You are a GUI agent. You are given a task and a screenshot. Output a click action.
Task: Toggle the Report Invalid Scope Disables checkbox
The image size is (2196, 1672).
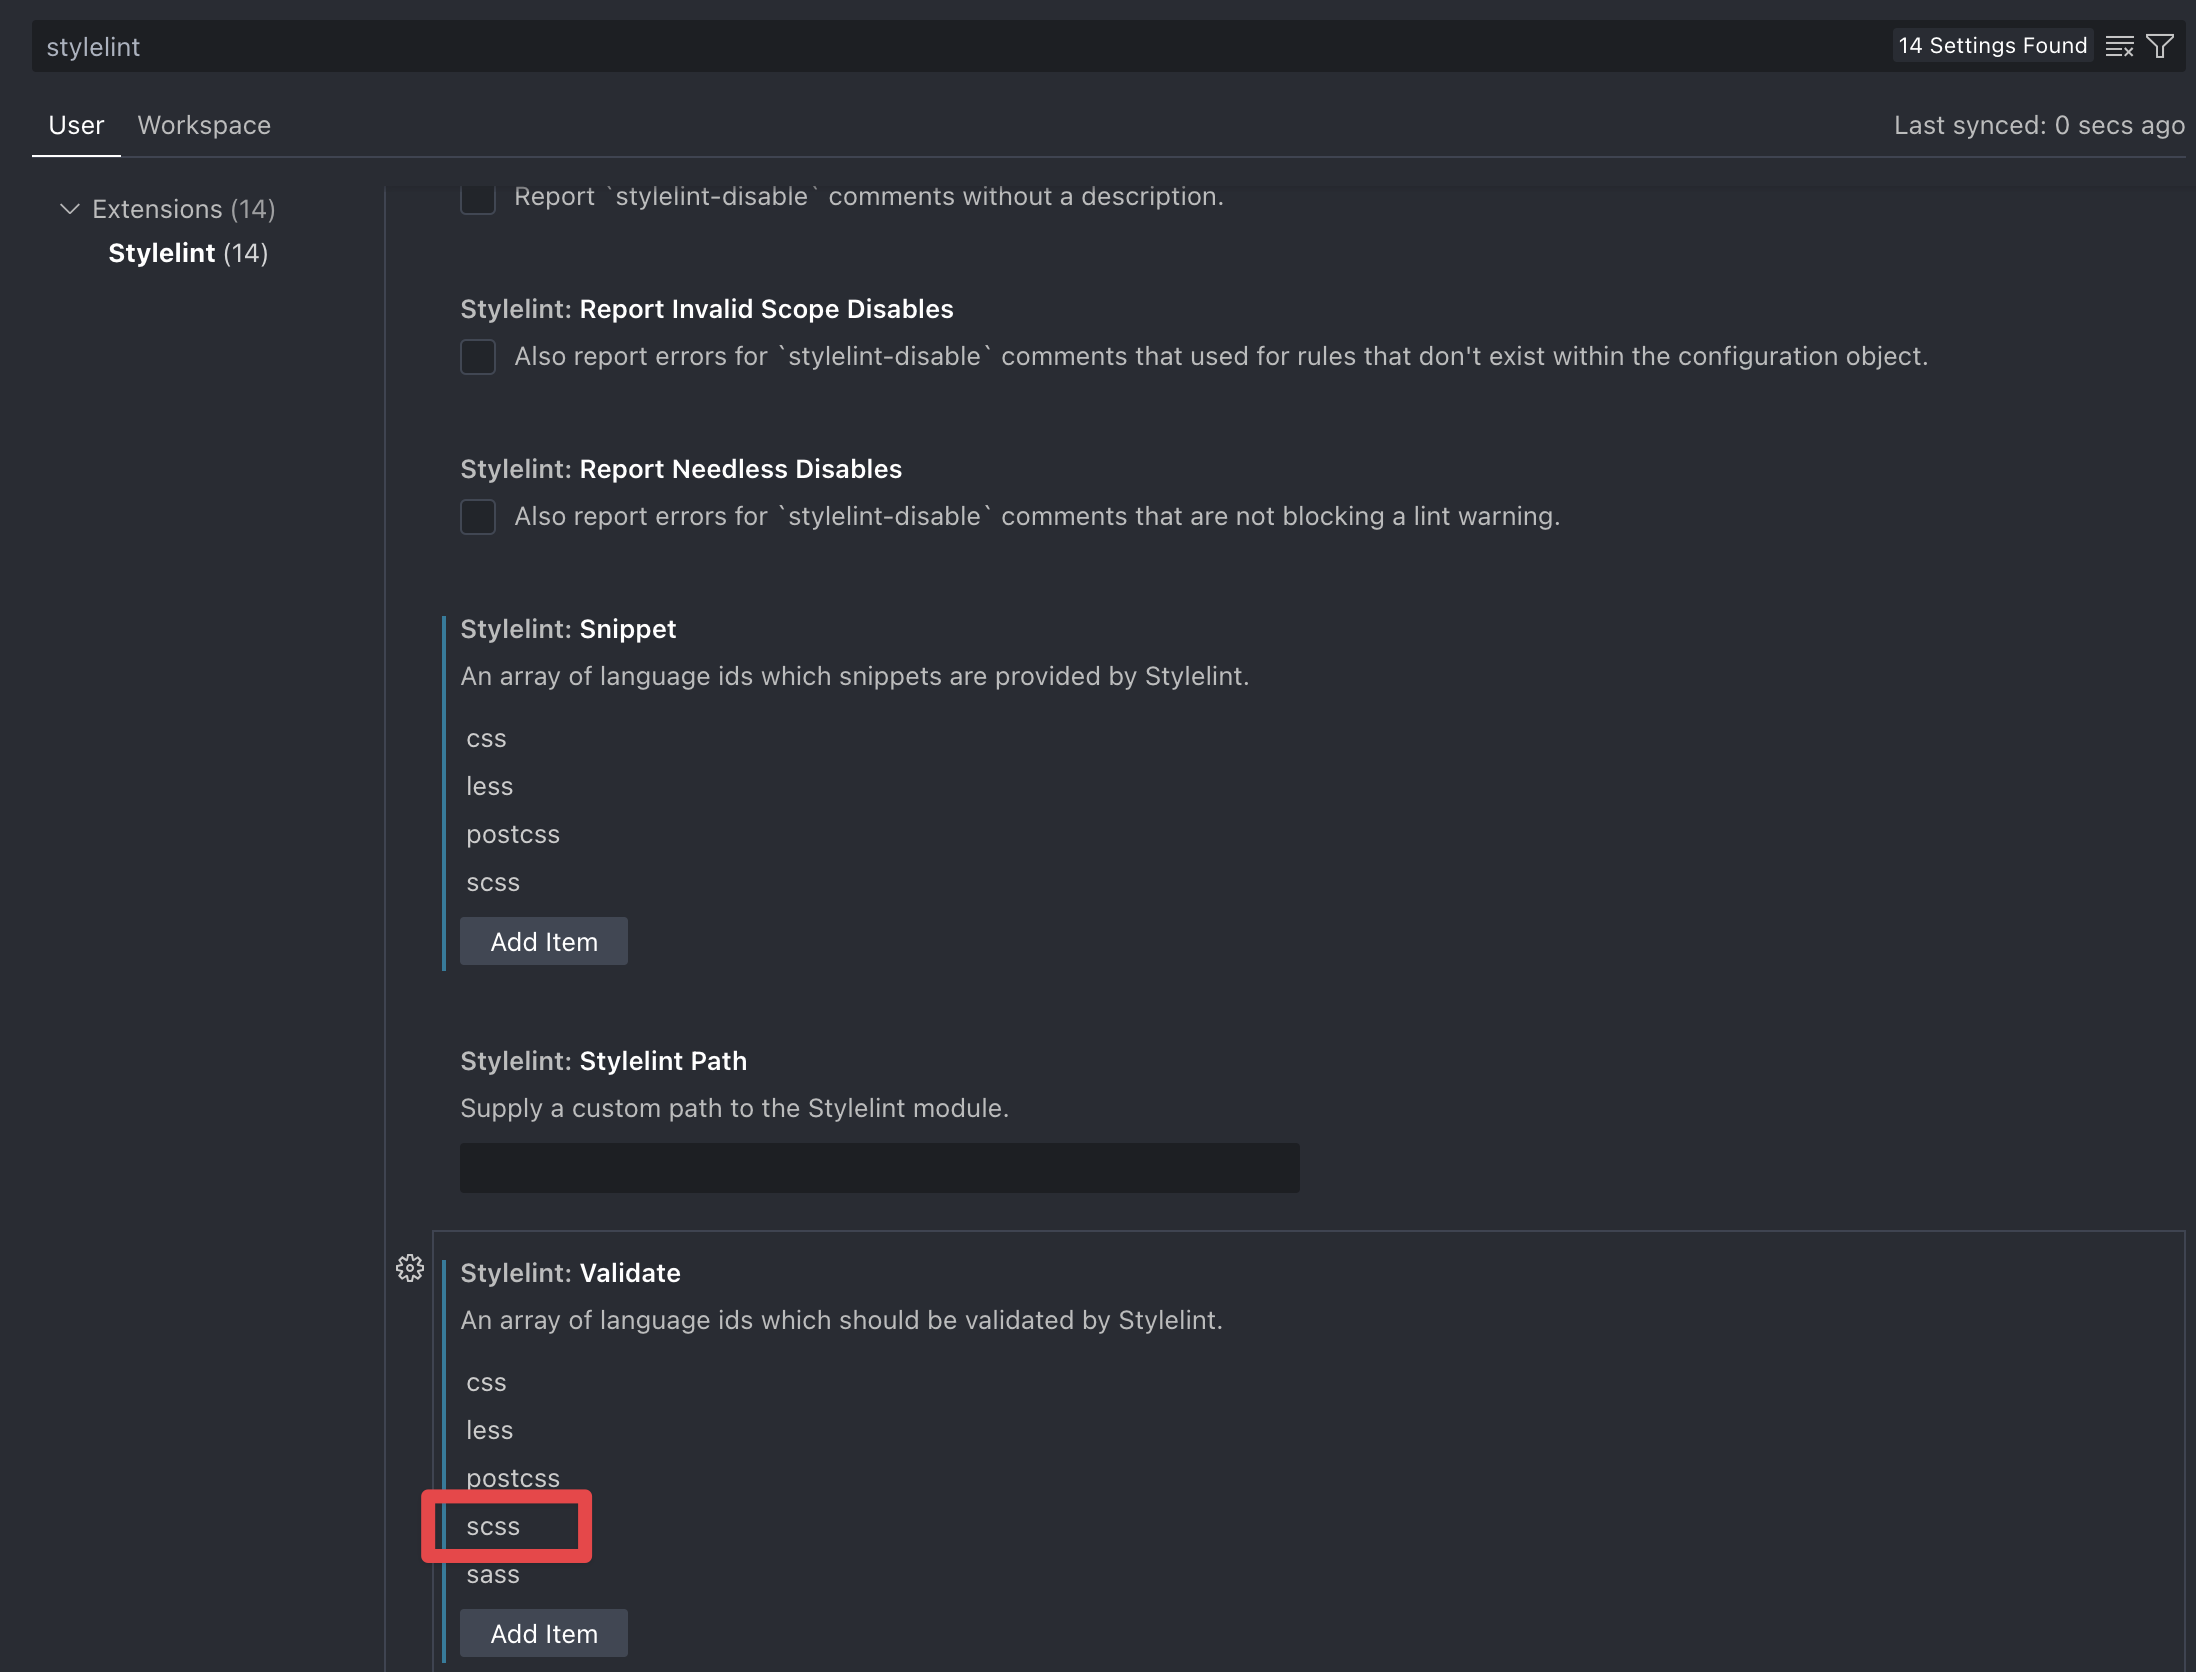478,356
